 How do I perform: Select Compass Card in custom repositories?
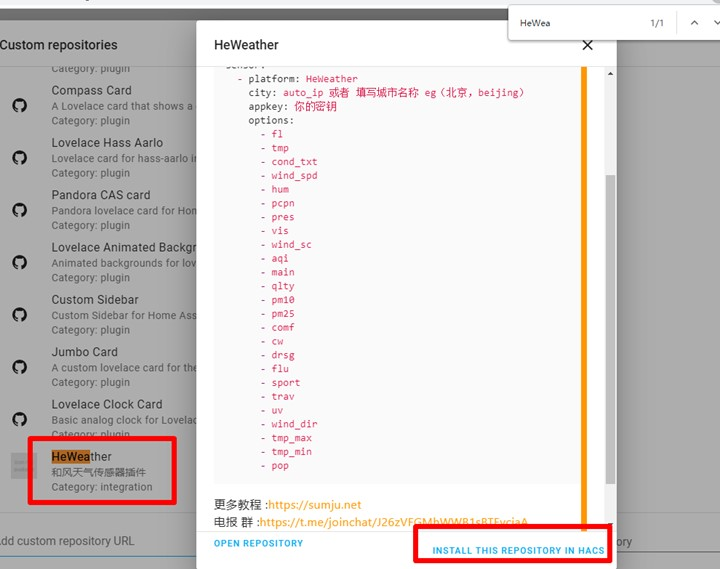click(x=98, y=106)
